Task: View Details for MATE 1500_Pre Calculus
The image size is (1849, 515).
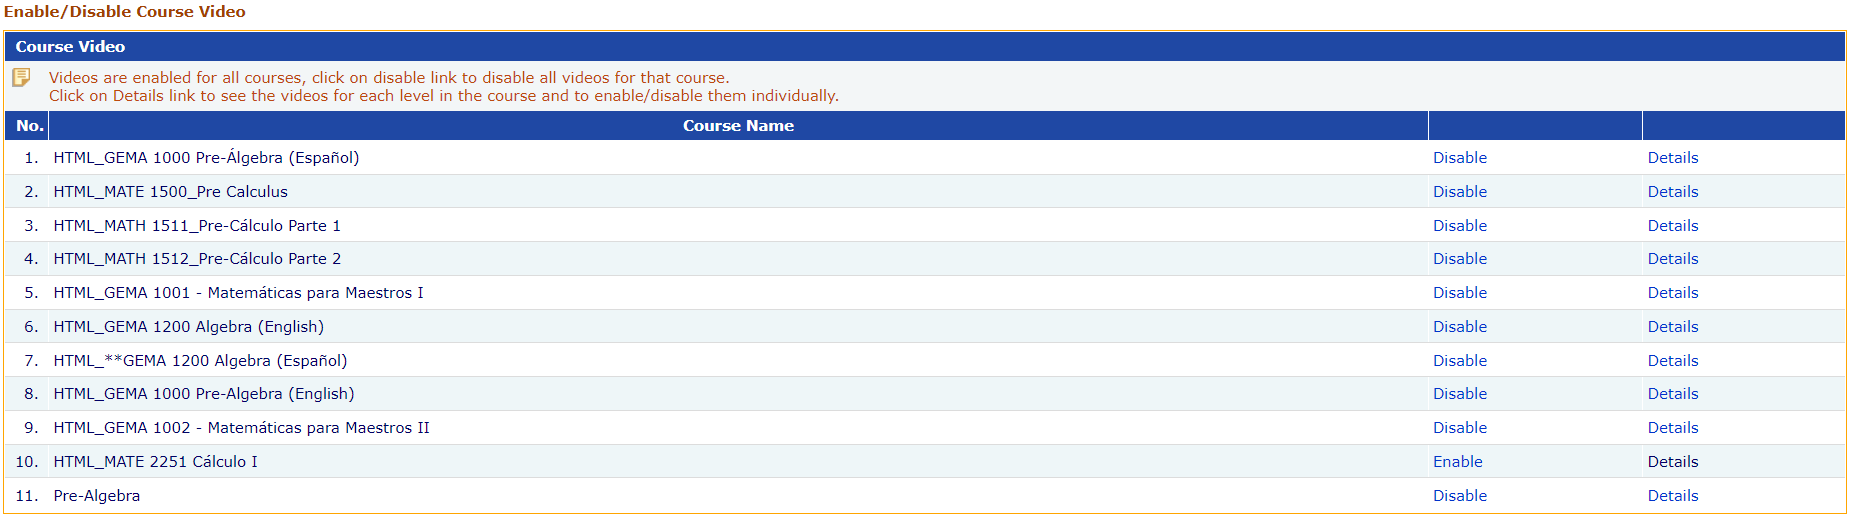Action: coord(1672,192)
